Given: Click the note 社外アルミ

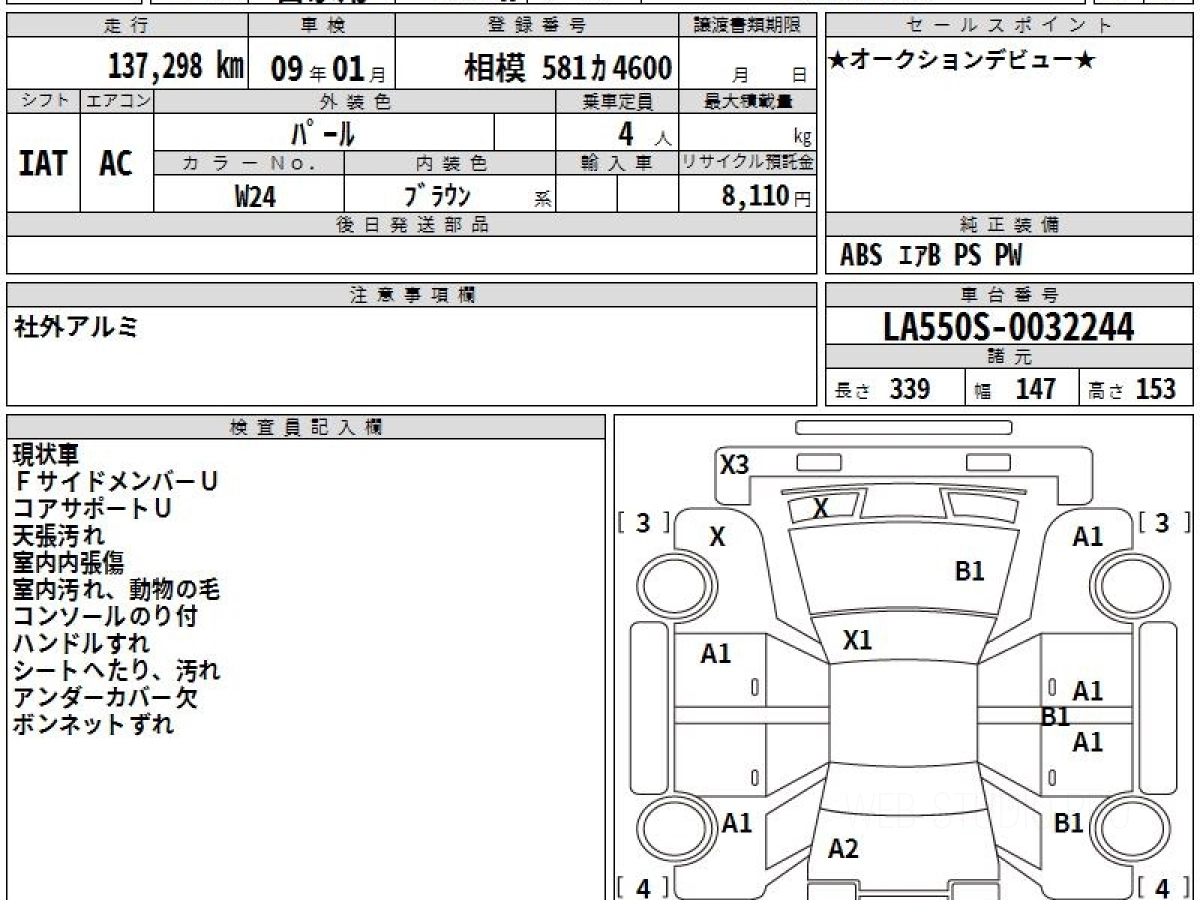Looking at the screenshot, I should [x=76, y=326].
